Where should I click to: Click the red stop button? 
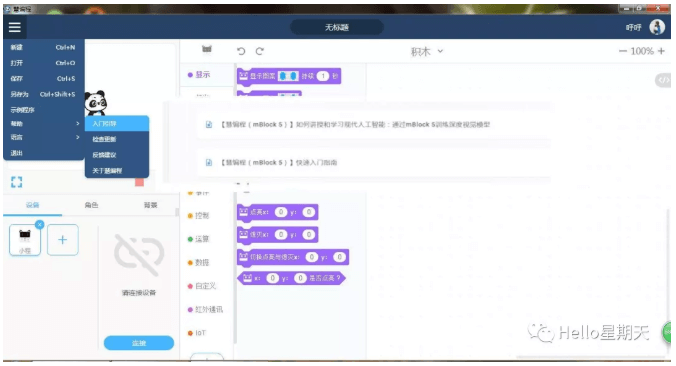pos(139,183)
